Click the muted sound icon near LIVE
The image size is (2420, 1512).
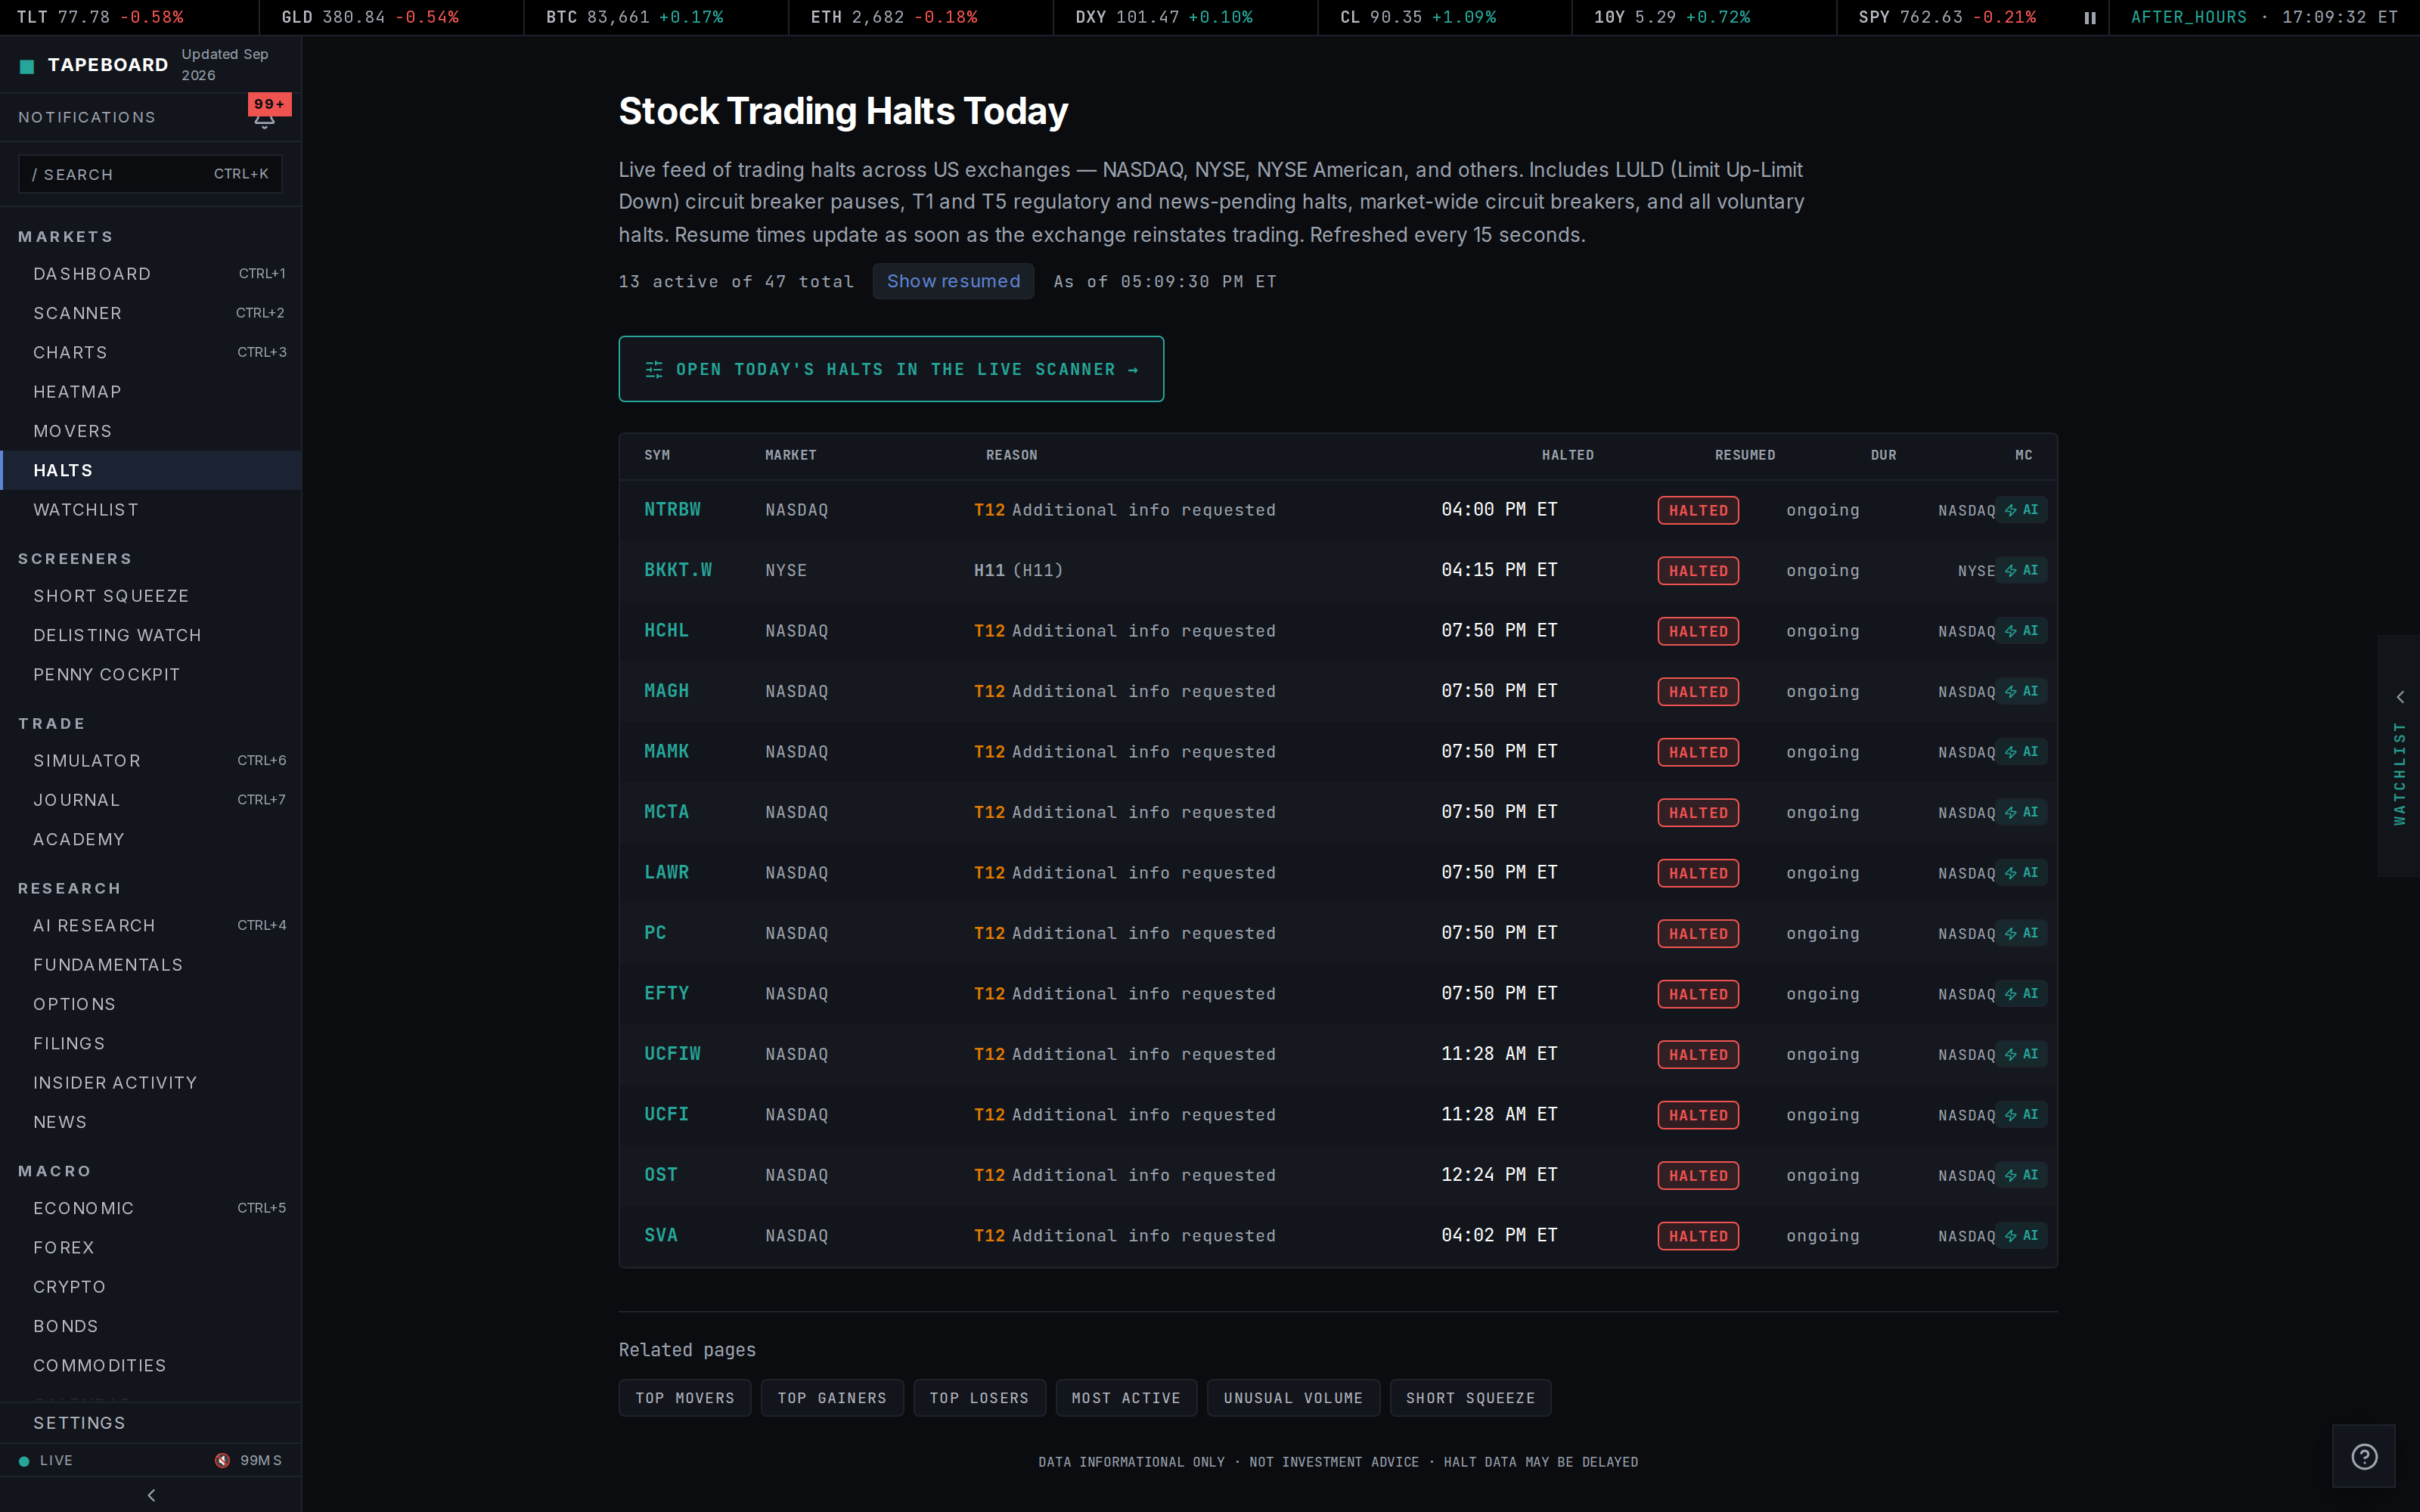222,1460
